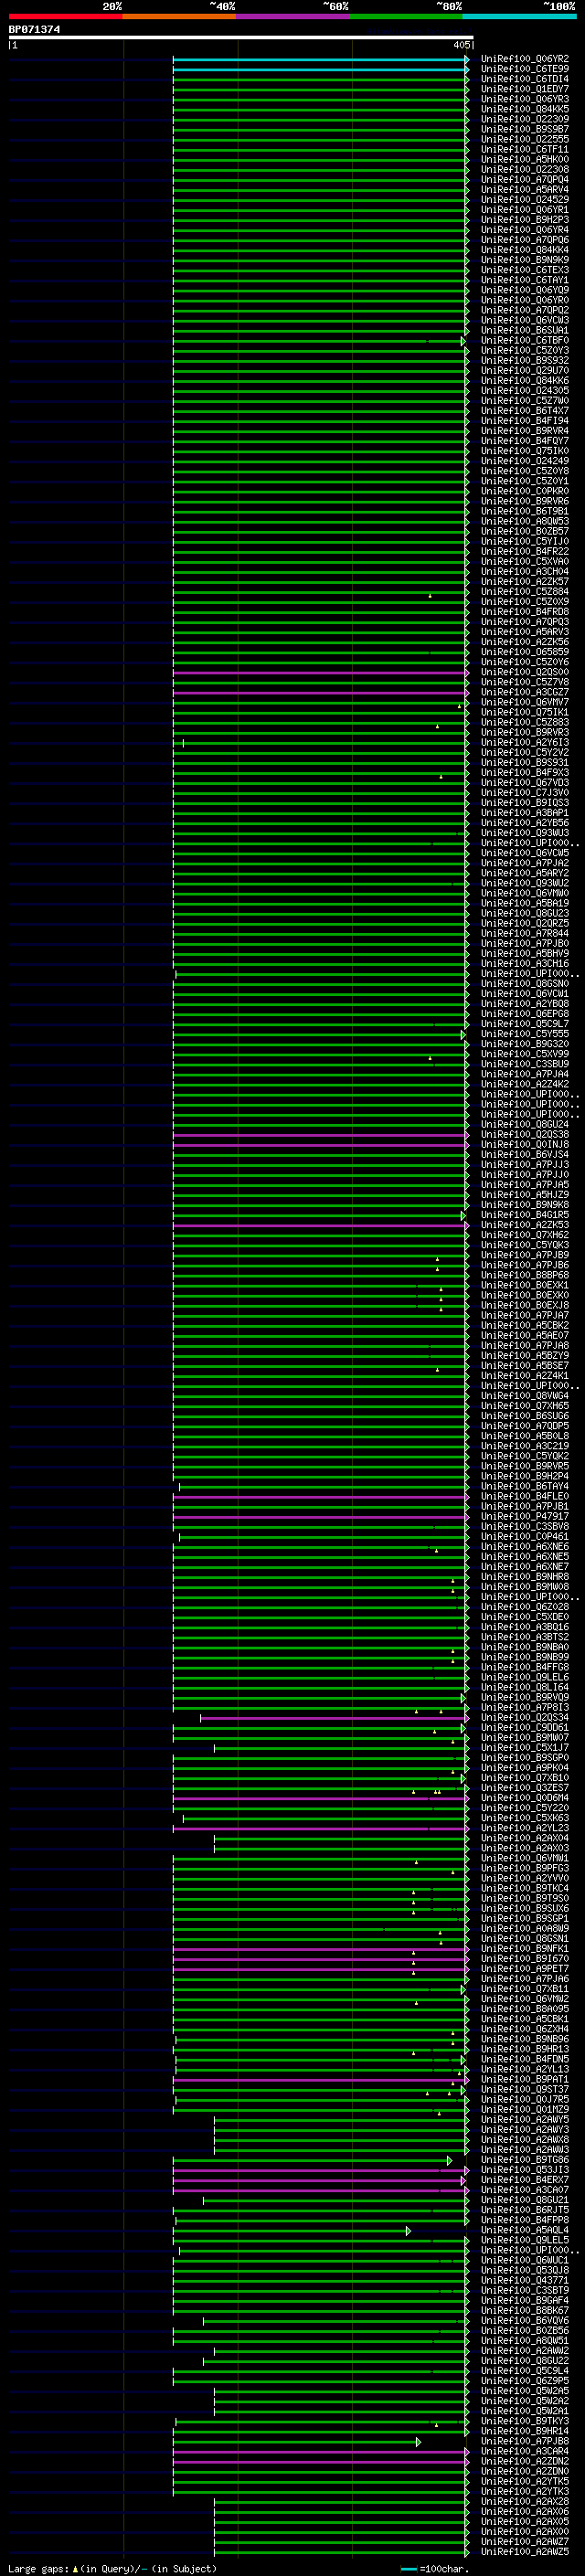Select the UniRef100_A3CAR4 label
585x2576 pixels.
click(524, 2451)
